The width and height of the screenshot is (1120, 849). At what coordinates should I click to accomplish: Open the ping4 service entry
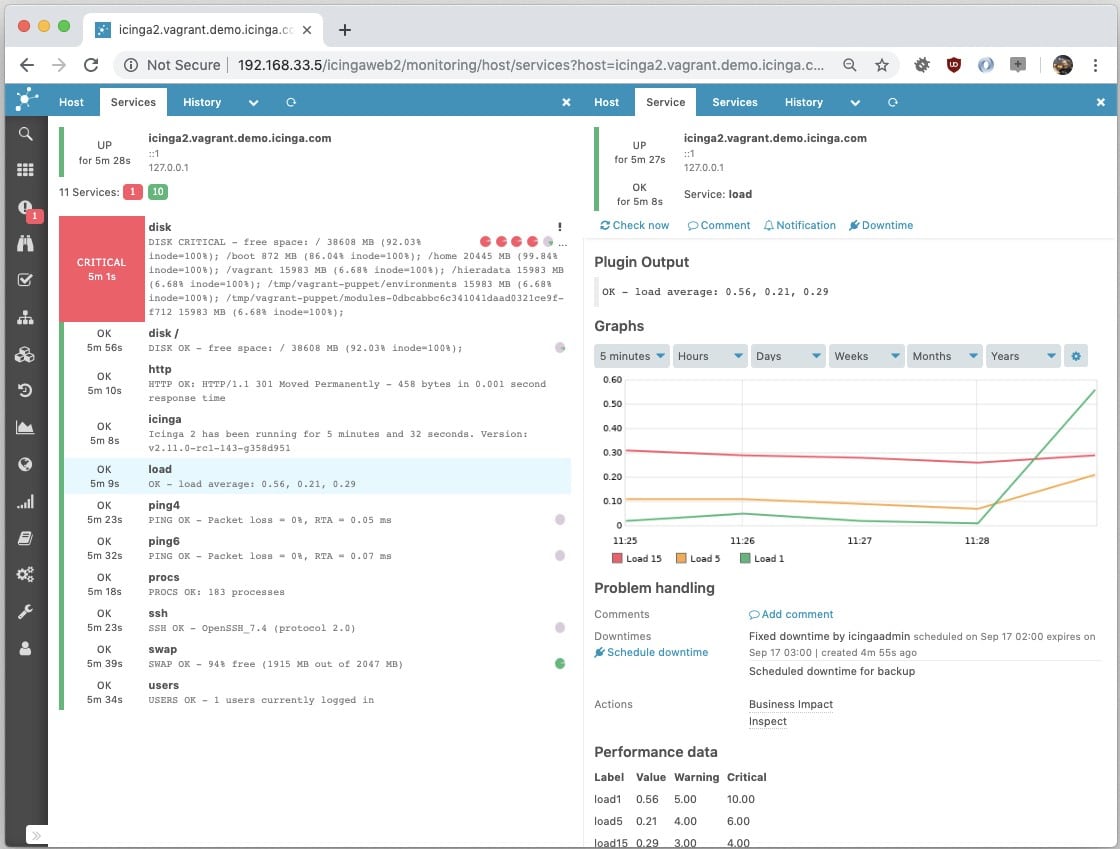tap(315, 512)
